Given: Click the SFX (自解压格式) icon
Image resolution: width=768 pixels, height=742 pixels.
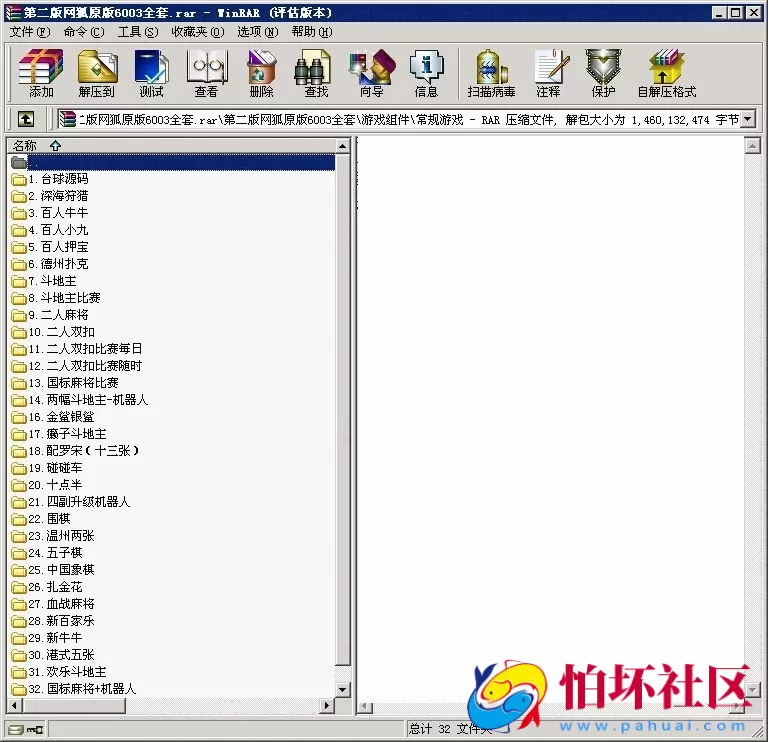Looking at the screenshot, I should [x=667, y=72].
